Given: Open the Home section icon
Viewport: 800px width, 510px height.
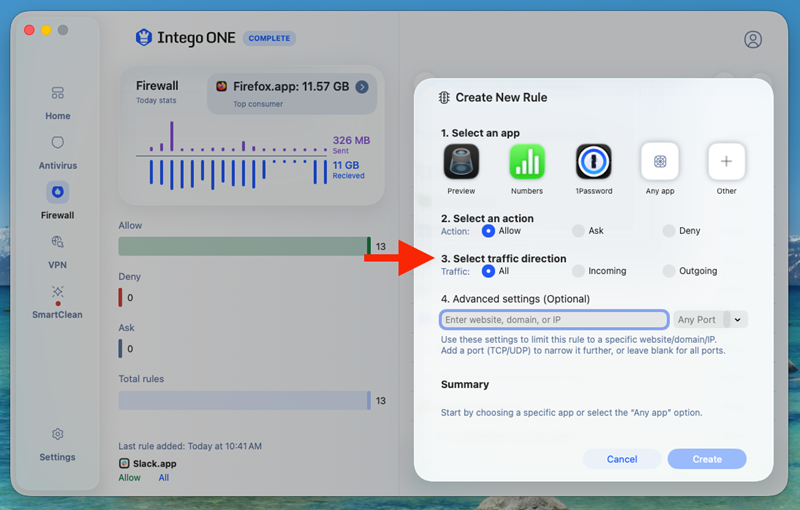Looking at the screenshot, I should tap(58, 93).
